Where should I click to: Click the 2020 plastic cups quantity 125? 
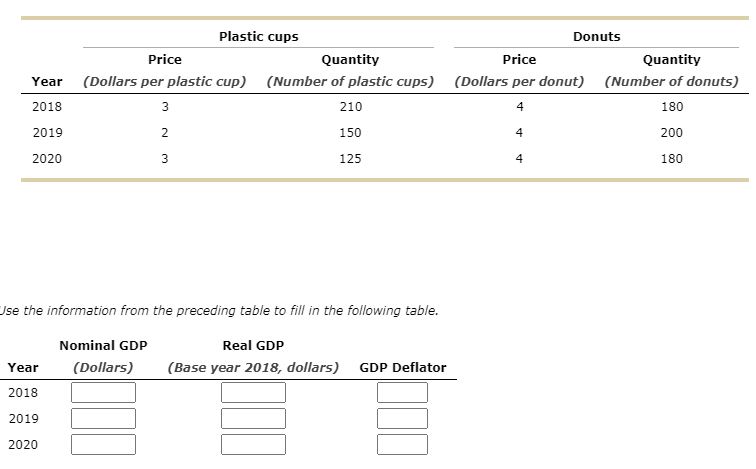[350, 159]
